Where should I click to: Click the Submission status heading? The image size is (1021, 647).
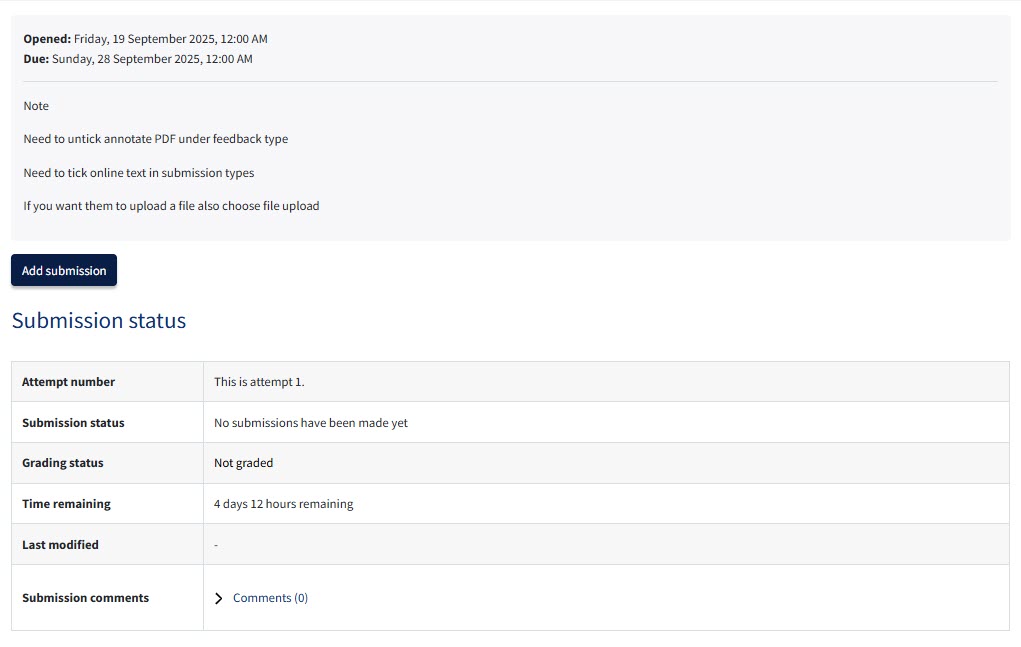click(x=99, y=321)
